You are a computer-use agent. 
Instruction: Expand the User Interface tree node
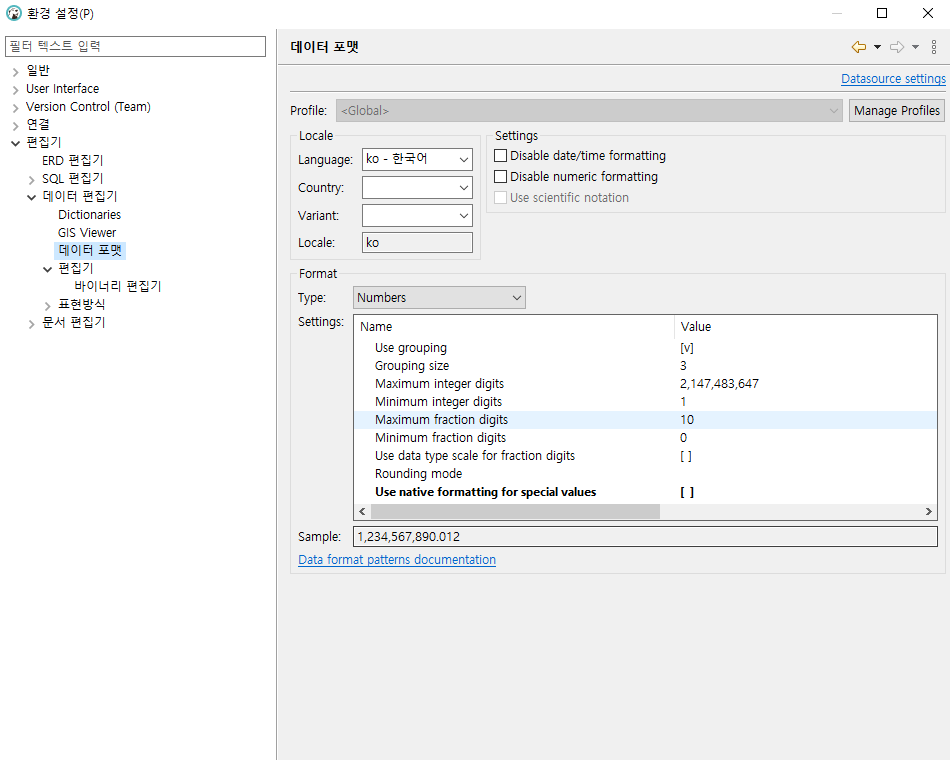16,90
